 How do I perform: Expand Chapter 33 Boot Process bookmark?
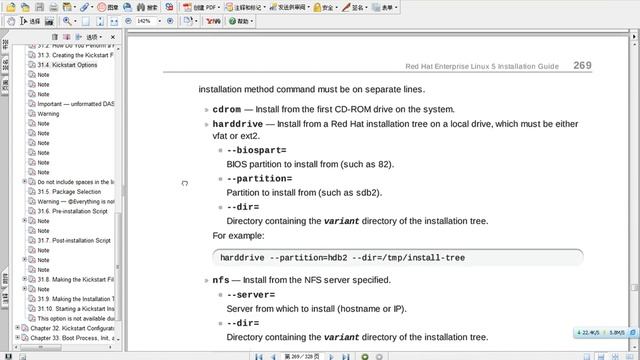click(x=18, y=338)
